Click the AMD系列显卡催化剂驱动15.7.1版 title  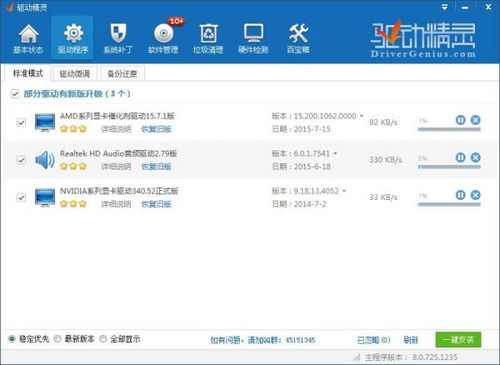117,116
